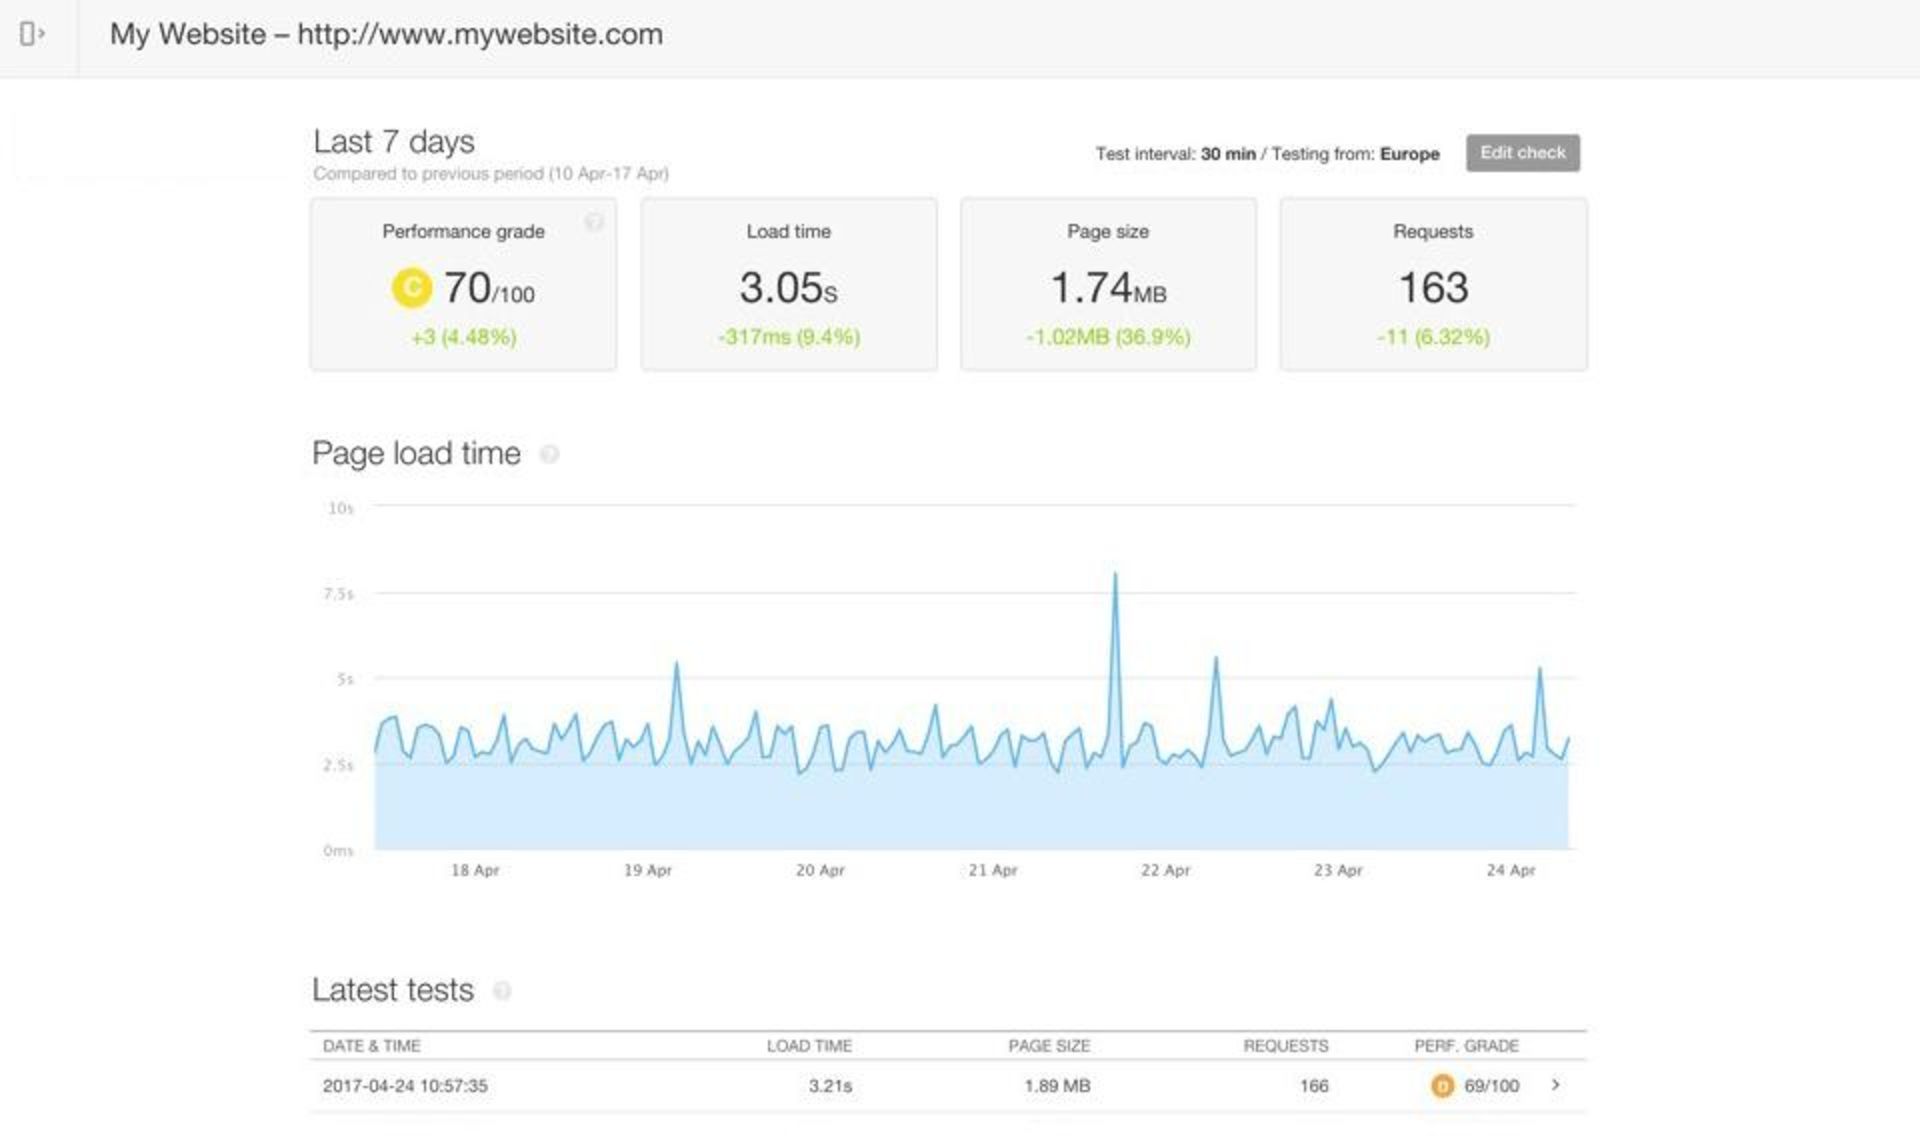This screenshot has height=1138, width=1920.
Task: Expand the 2017-04-24 test row chevron
Action: pyautogui.click(x=1555, y=1085)
